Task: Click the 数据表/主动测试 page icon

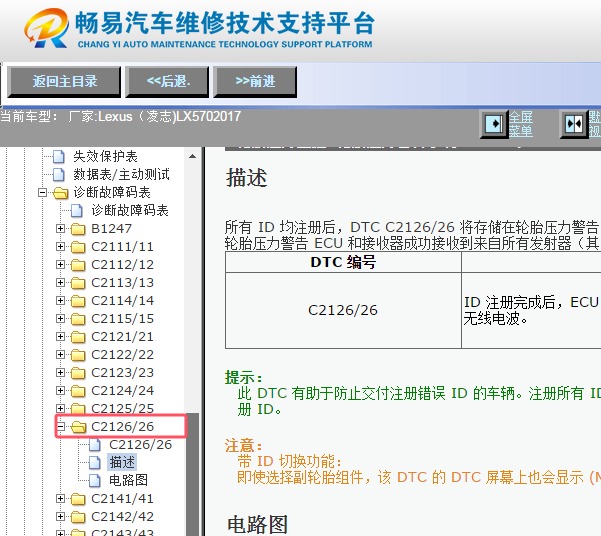Action: click(59, 174)
